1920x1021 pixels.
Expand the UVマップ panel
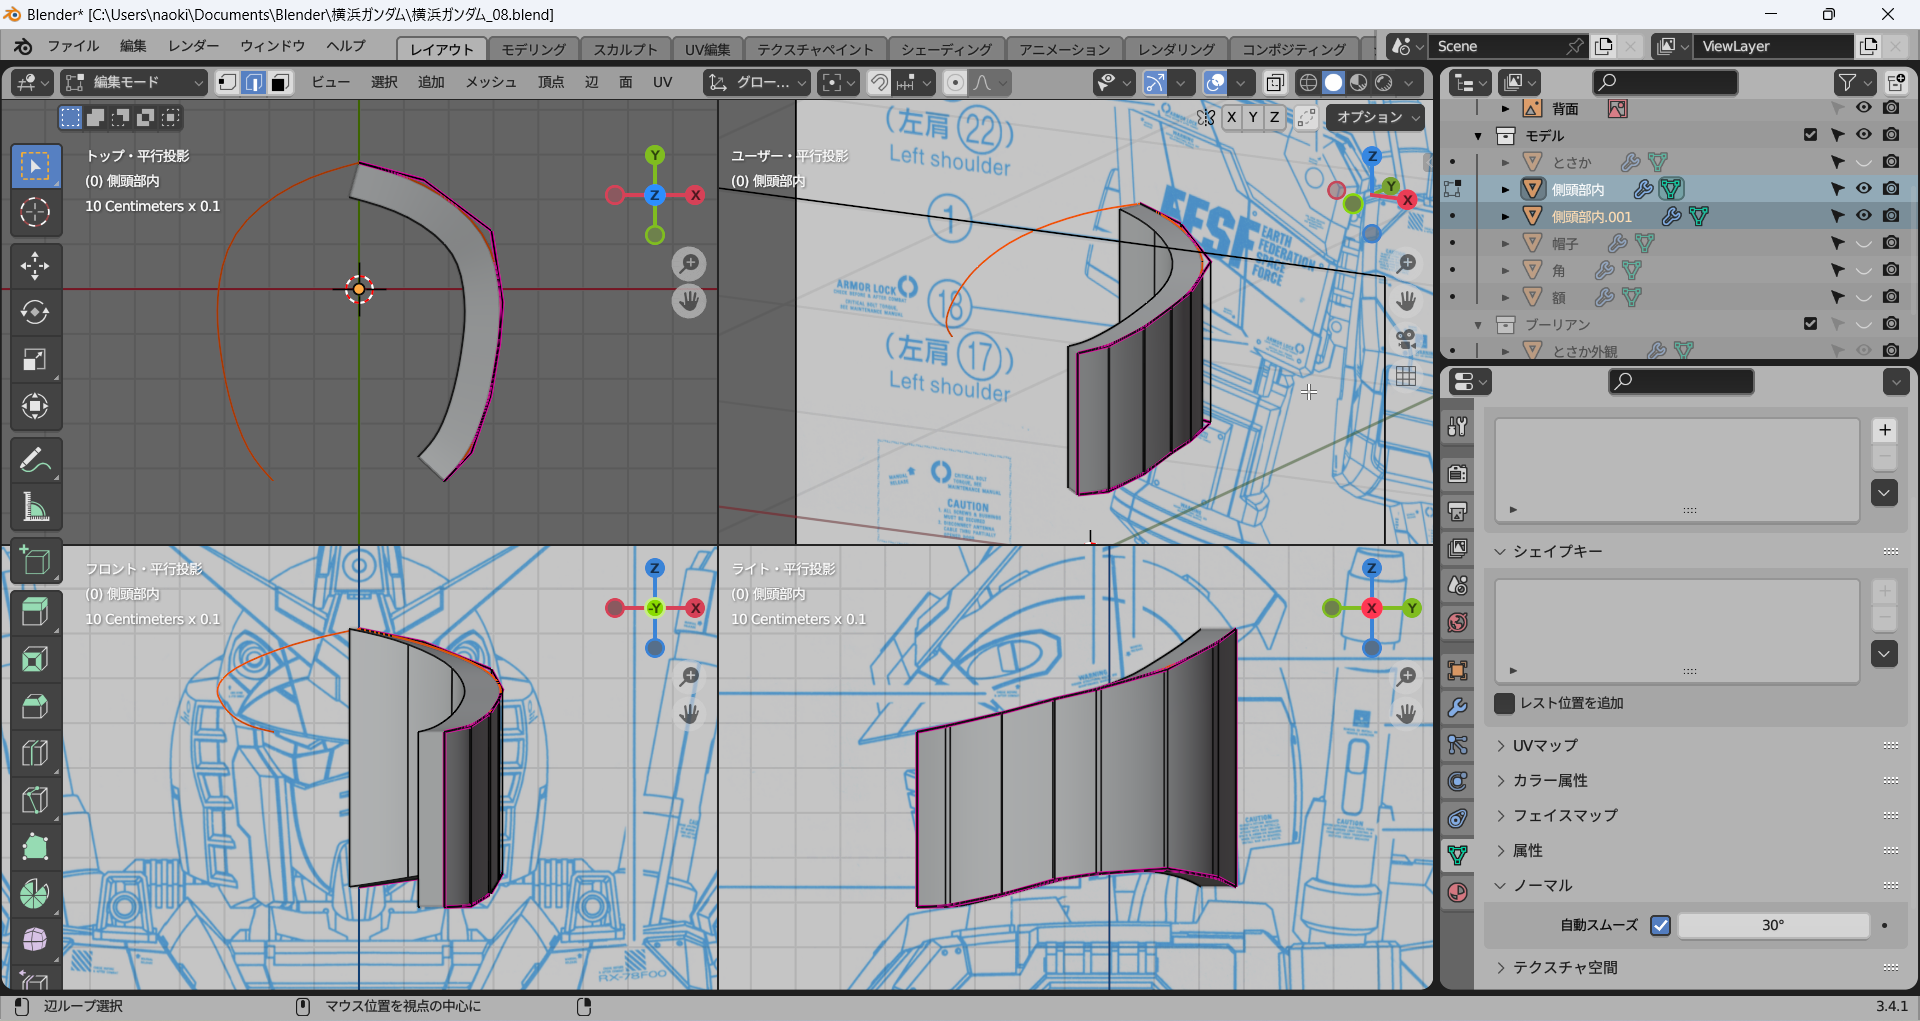(1545, 745)
